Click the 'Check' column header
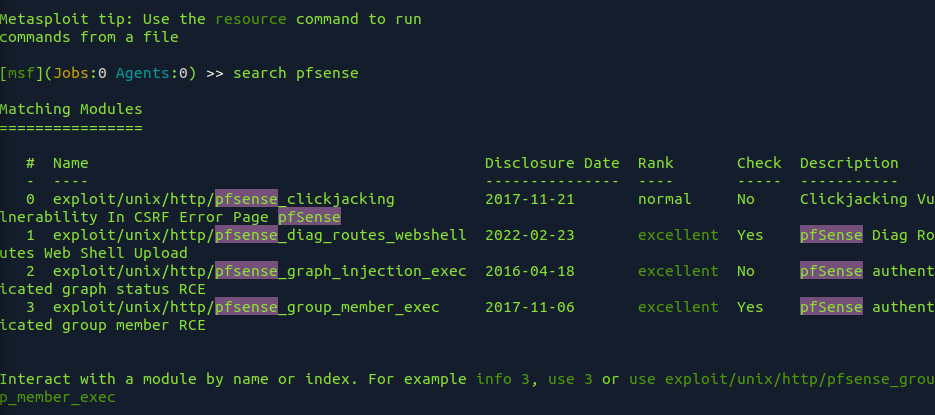Screen dimensions: 935x415 (759, 163)
